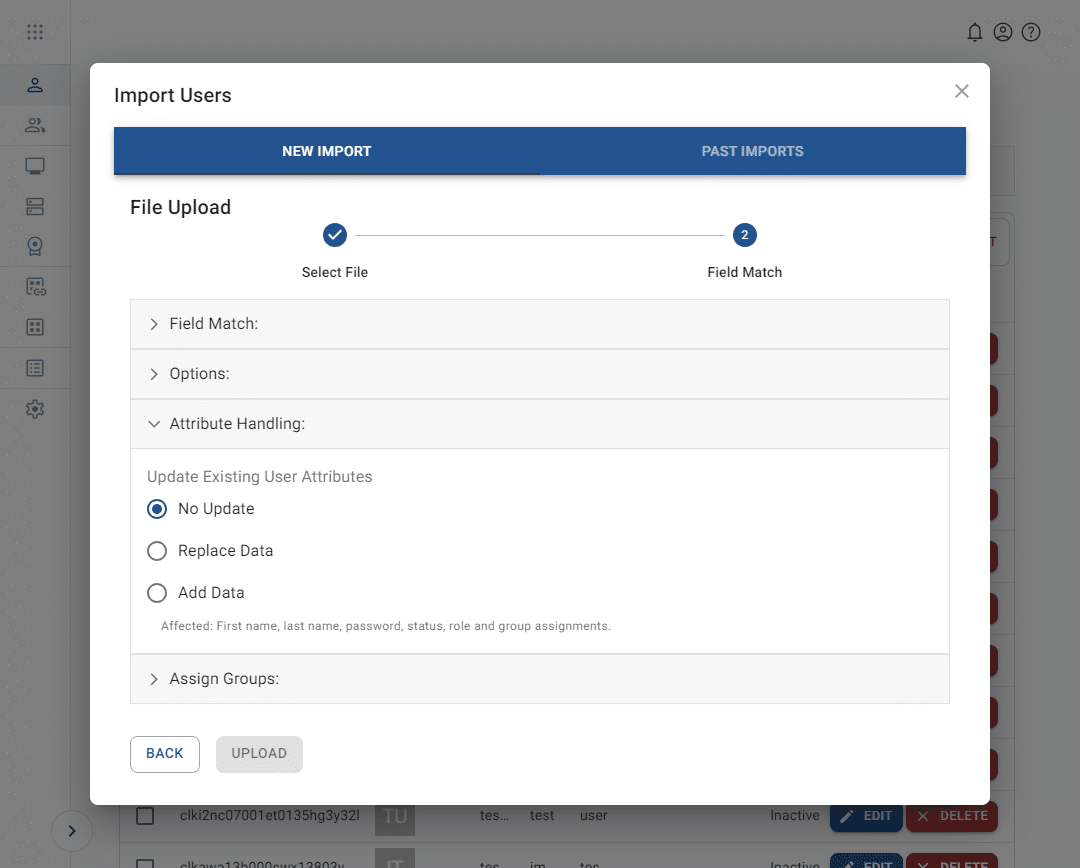
Task: Open the Groups icon in the sidebar
Action: [35, 124]
